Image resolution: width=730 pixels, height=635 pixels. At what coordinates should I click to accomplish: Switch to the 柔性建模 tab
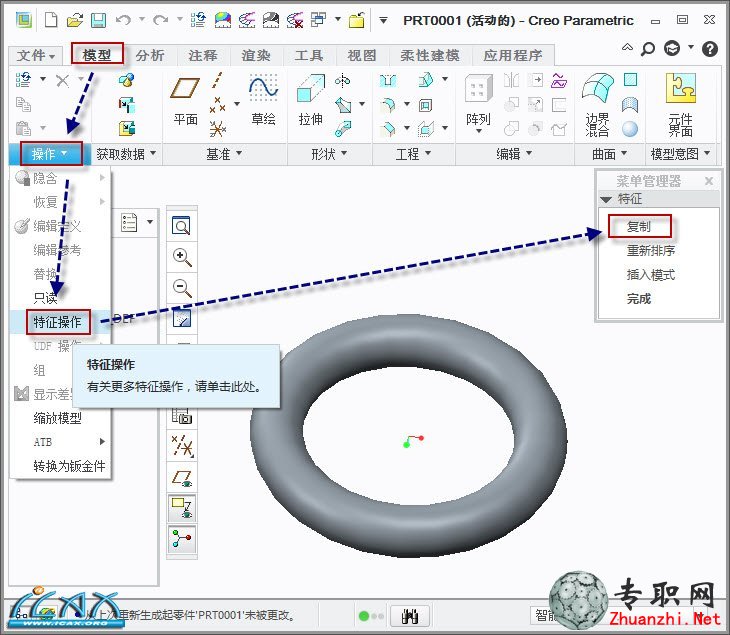(430, 55)
